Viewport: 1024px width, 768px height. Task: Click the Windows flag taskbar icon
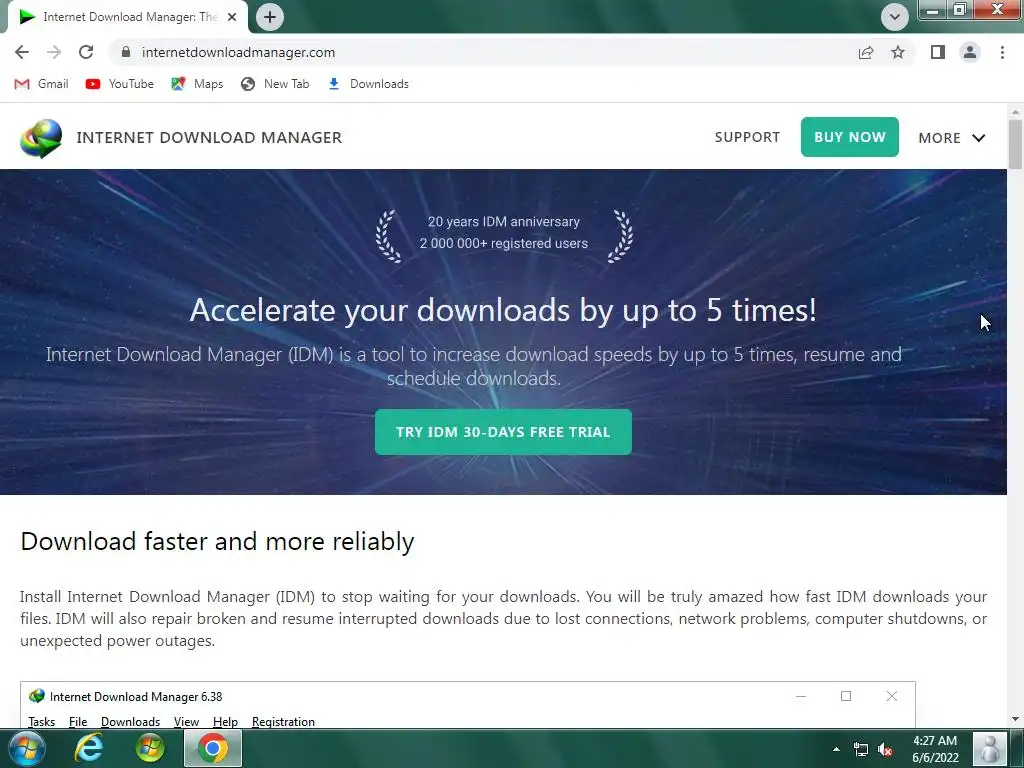[x=150, y=748]
